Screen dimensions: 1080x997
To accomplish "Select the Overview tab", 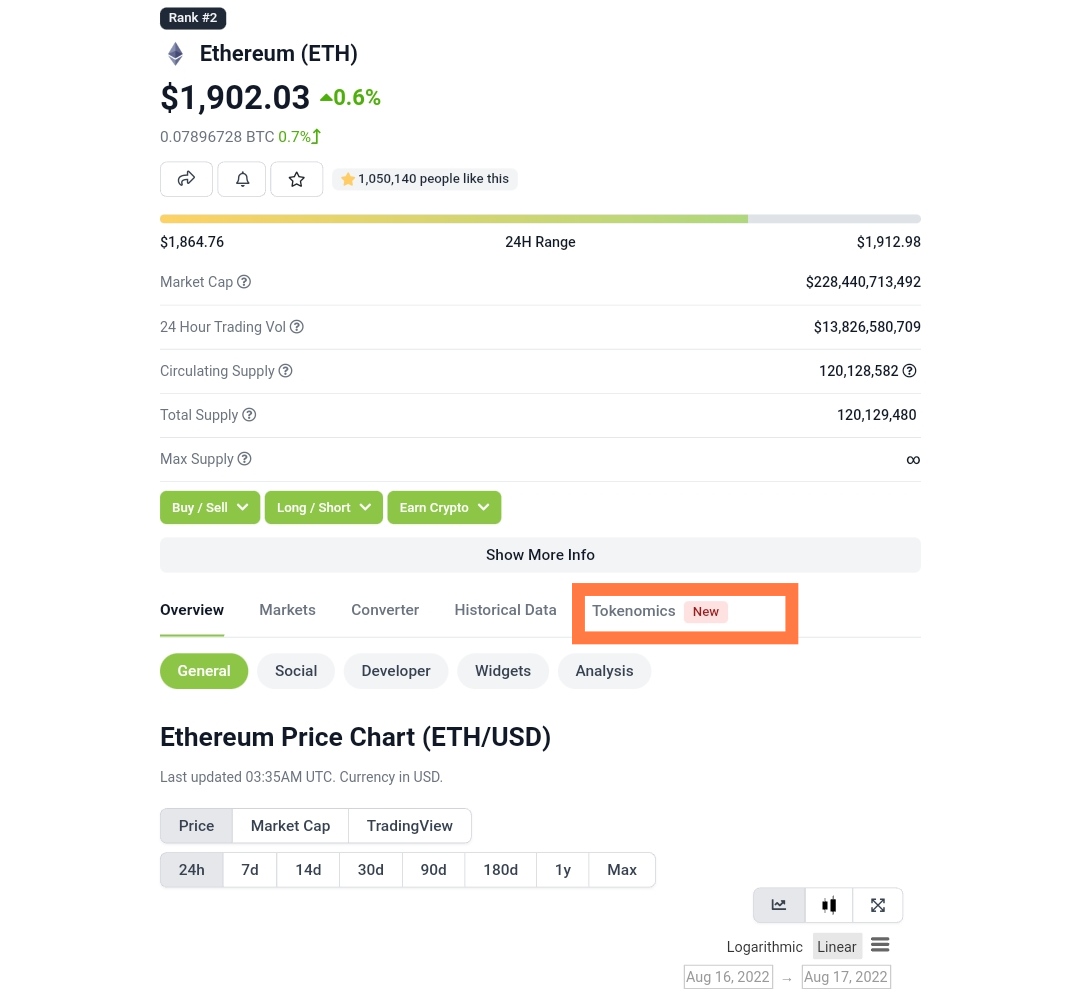I will coord(192,610).
